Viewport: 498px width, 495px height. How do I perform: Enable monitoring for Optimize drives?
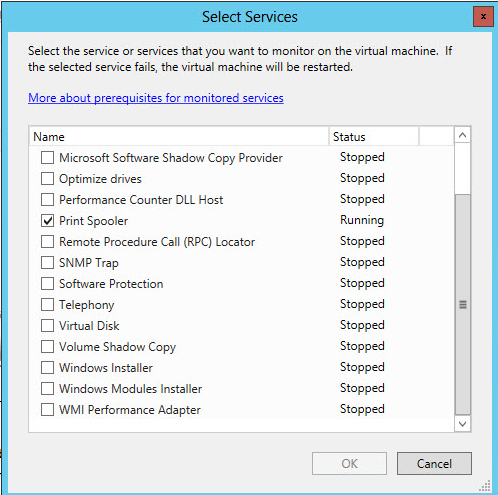(x=47, y=179)
